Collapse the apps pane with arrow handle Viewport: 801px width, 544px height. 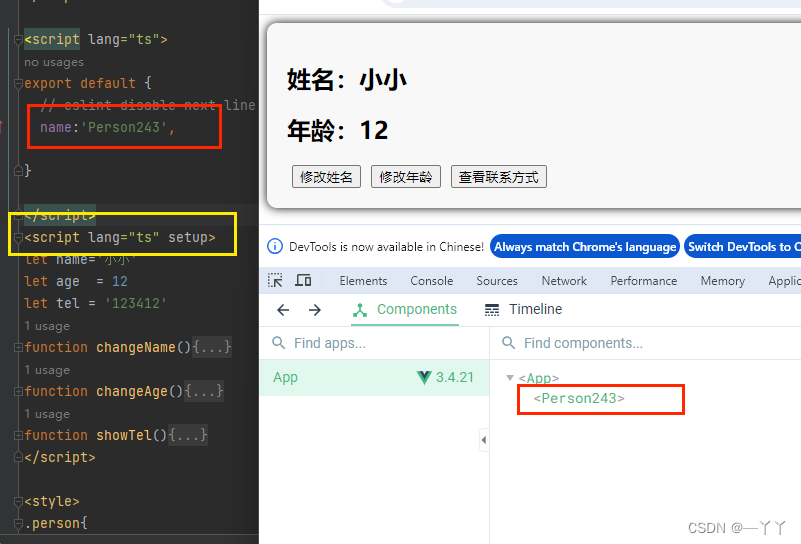click(483, 440)
